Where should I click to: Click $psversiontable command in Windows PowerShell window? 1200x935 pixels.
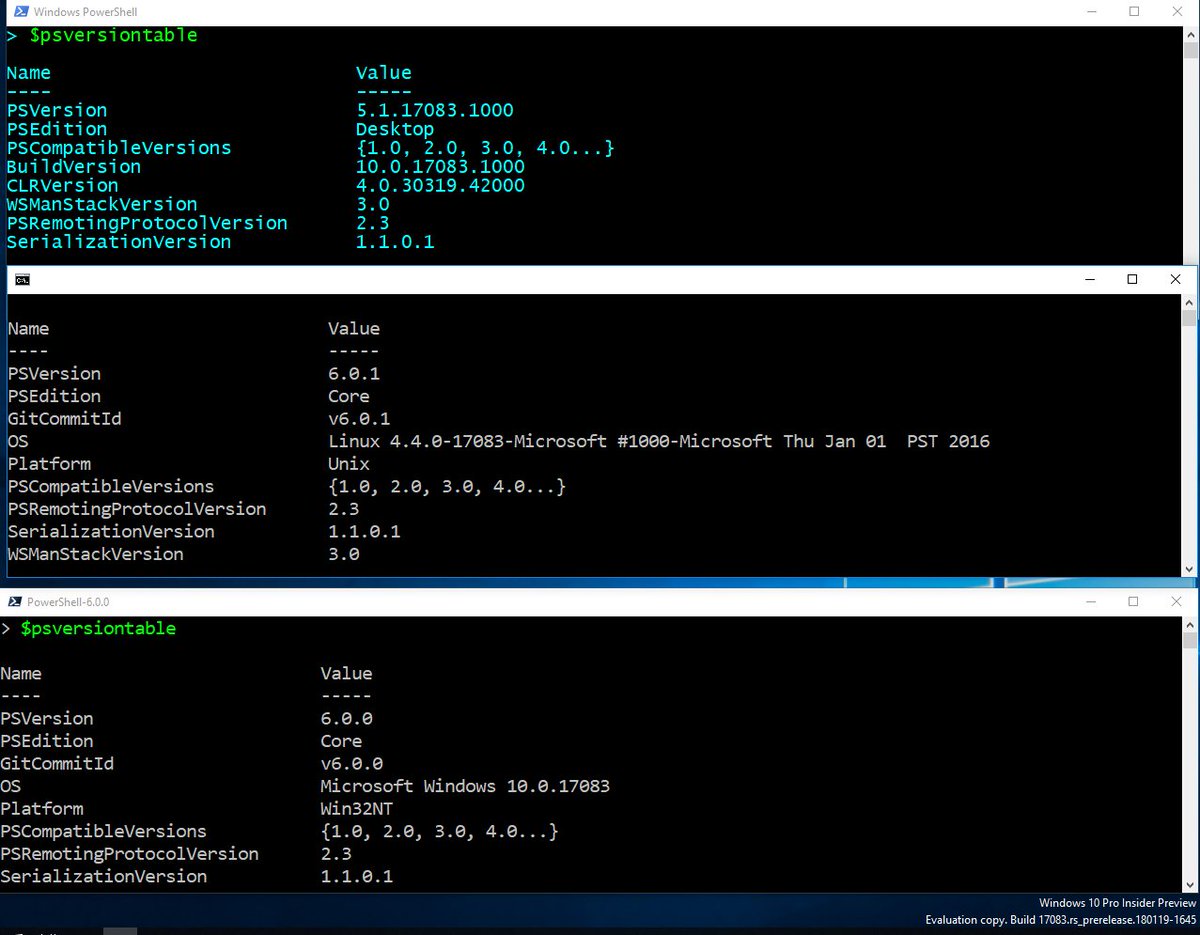click(x=114, y=36)
